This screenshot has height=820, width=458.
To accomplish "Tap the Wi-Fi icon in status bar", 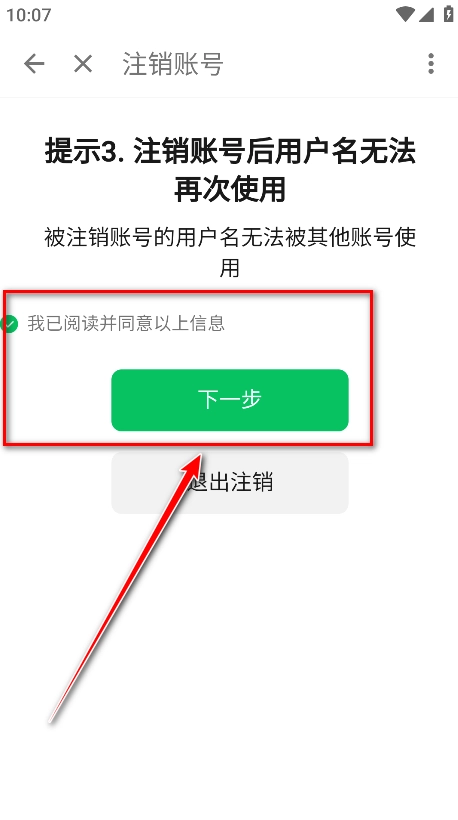I will 405,14.
